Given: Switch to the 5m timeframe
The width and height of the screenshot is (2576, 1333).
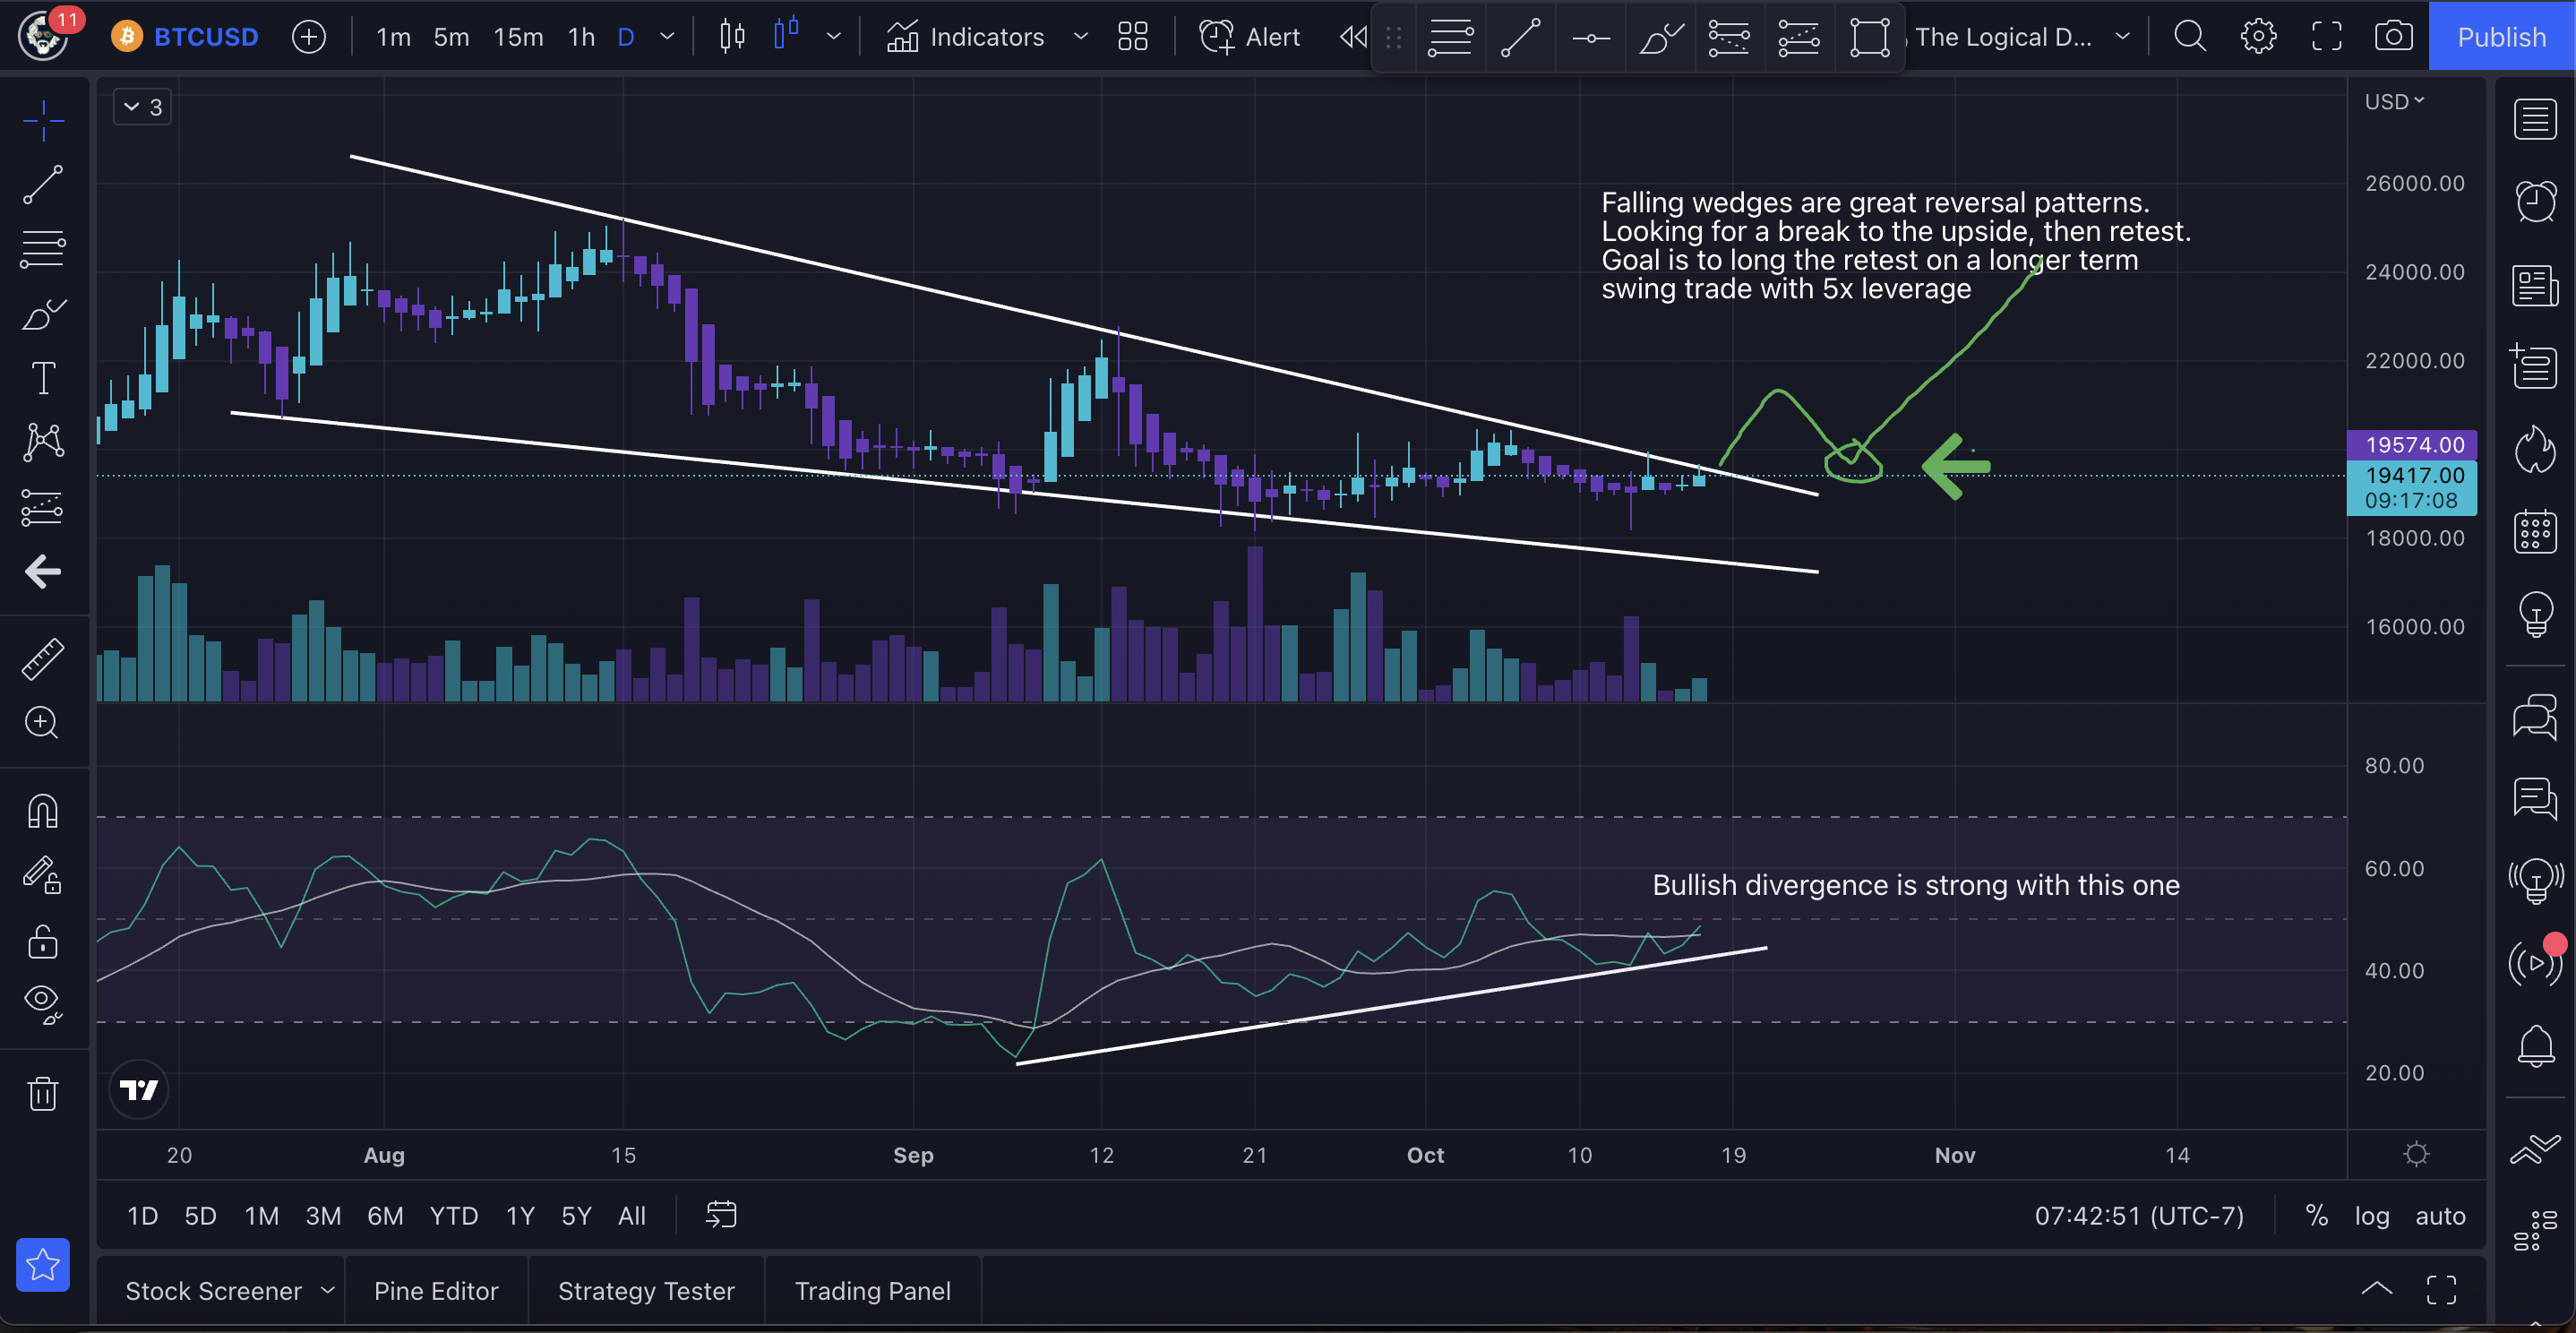Looking at the screenshot, I should tap(451, 37).
